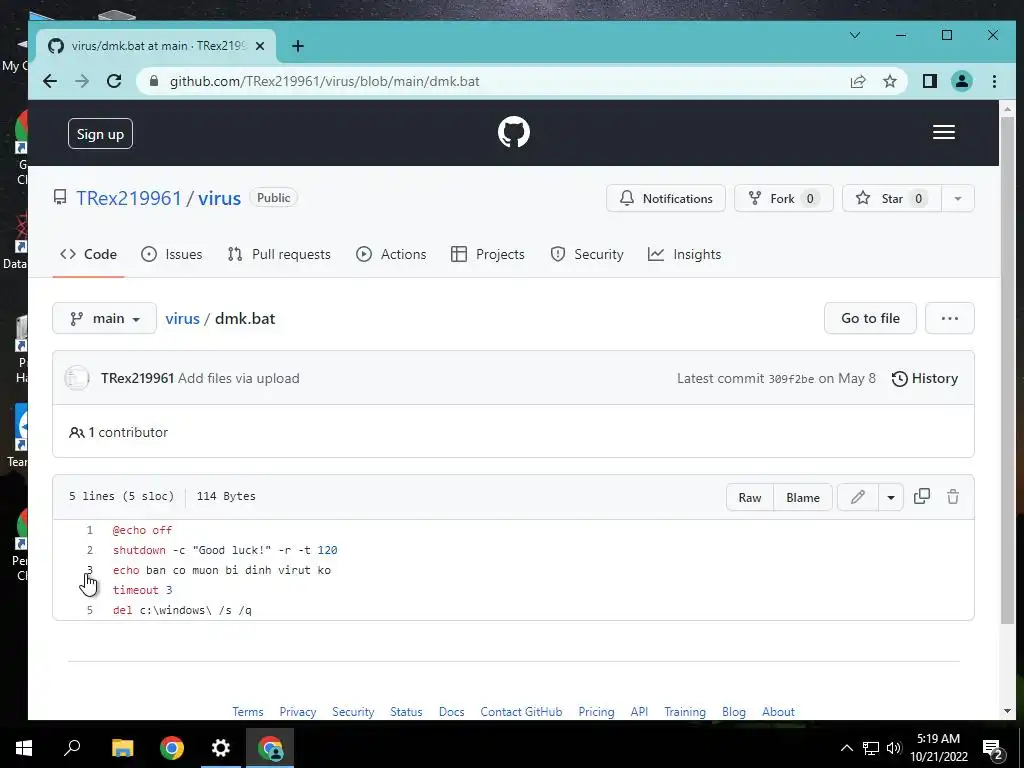Image resolution: width=1024 pixels, height=768 pixels.
Task: Open File Explorer from taskbar
Action: pos(122,748)
